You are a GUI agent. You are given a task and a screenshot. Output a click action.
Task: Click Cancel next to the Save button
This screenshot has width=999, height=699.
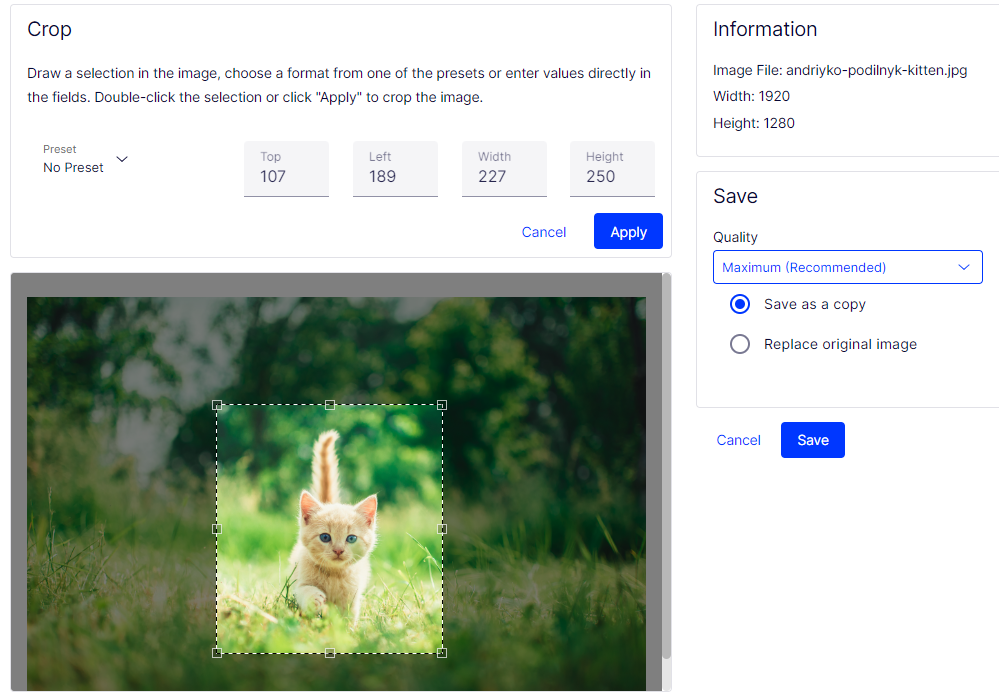(x=738, y=440)
